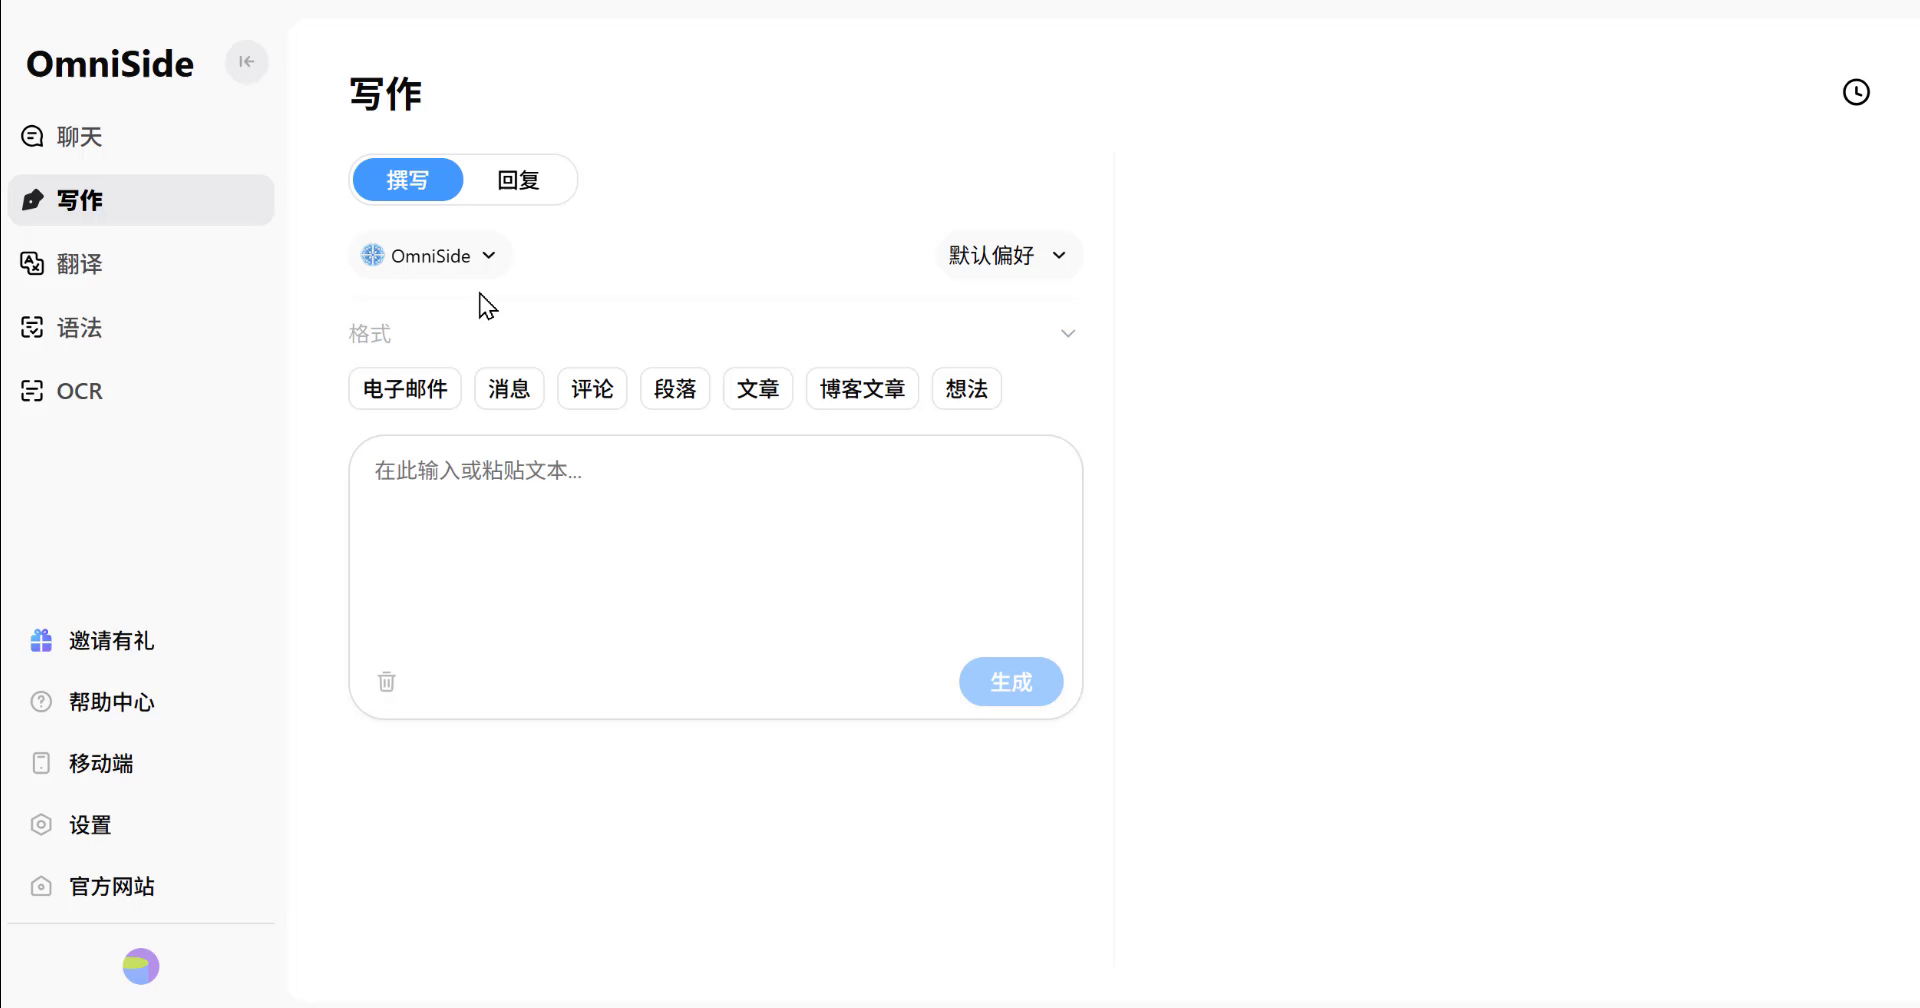Open the history clock icon
Image resolution: width=1920 pixels, height=1008 pixels.
pos(1855,92)
